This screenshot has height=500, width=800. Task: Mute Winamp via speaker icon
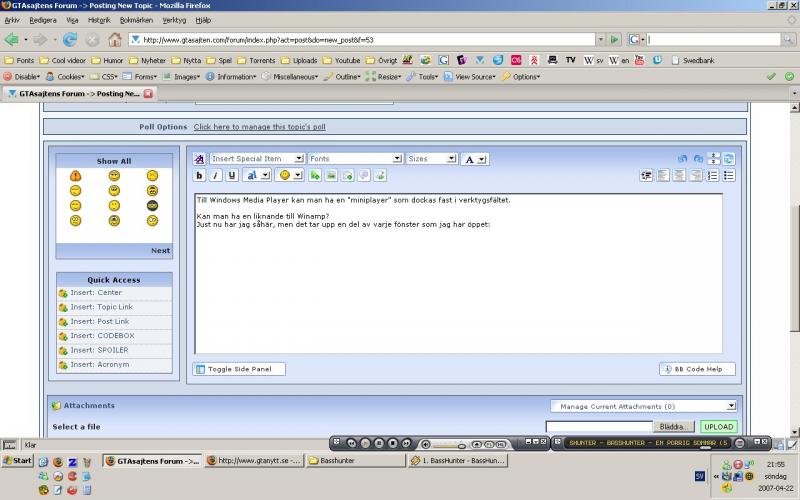click(426, 444)
